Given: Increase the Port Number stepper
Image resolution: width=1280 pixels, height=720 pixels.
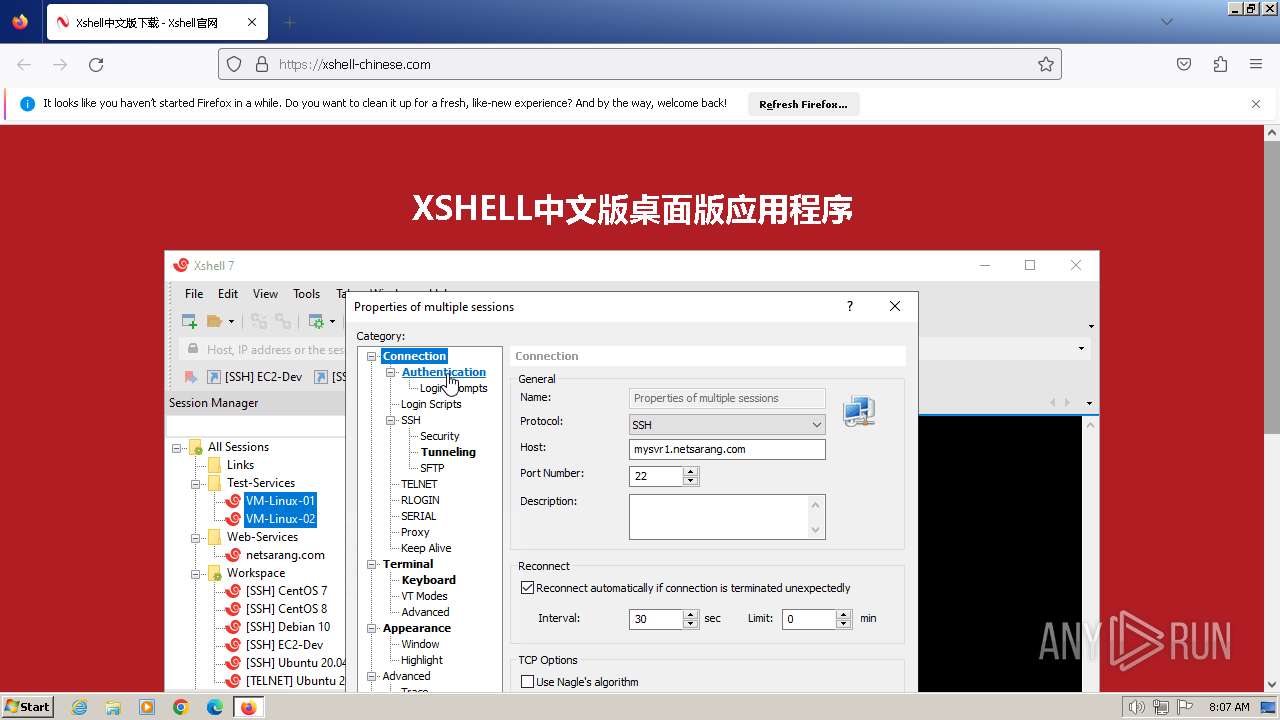Looking at the screenshot, I should 690,472.
